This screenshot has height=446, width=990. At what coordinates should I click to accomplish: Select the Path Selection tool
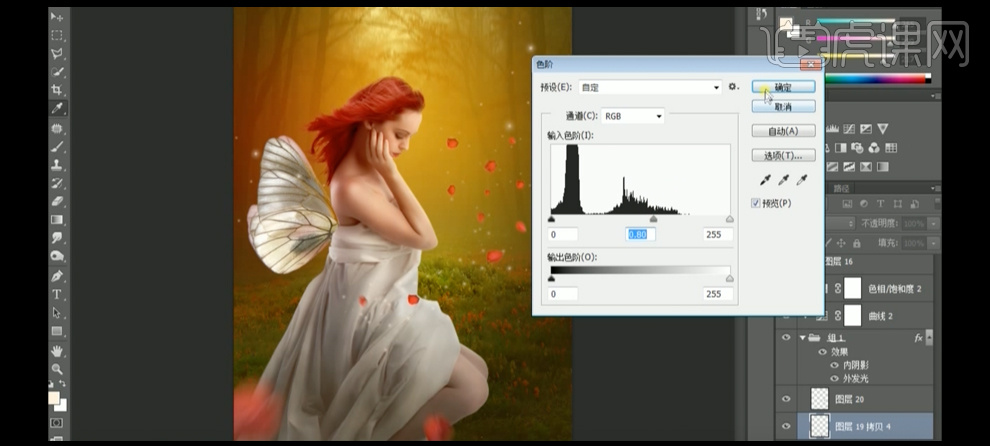(57, 313)
